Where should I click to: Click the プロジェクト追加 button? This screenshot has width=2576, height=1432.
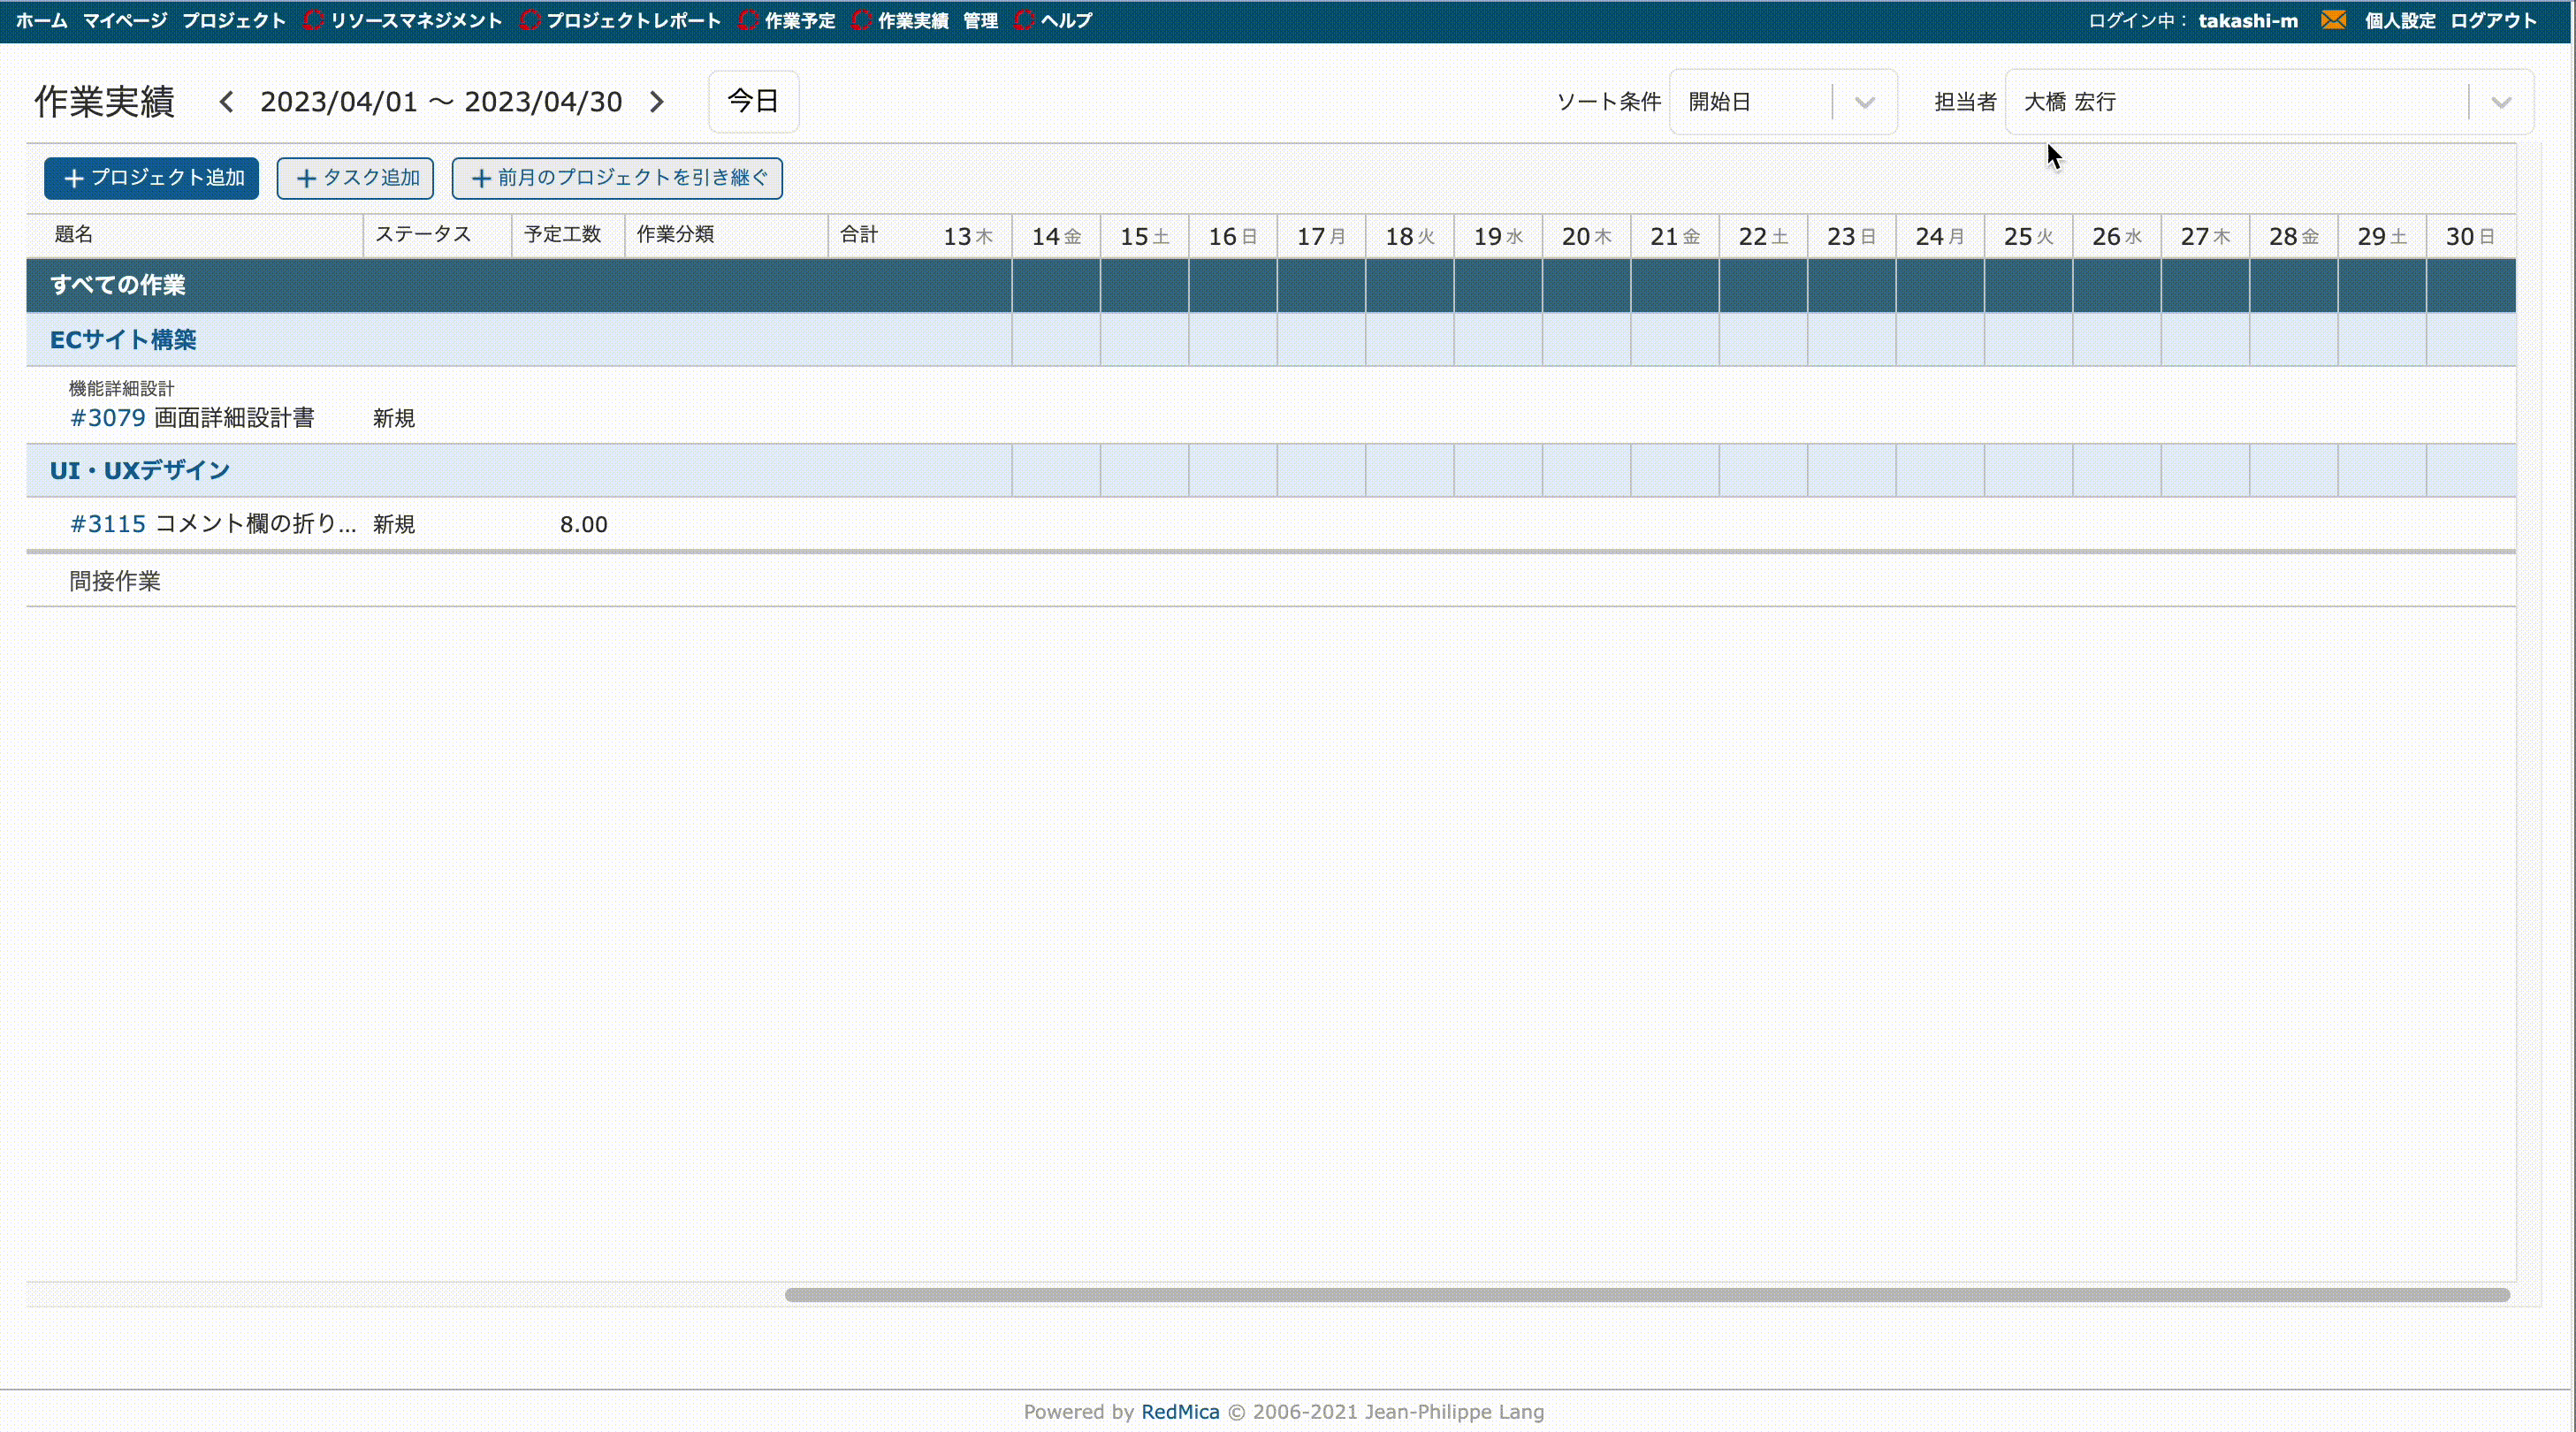pyautogui.click(x=152, y=178)
